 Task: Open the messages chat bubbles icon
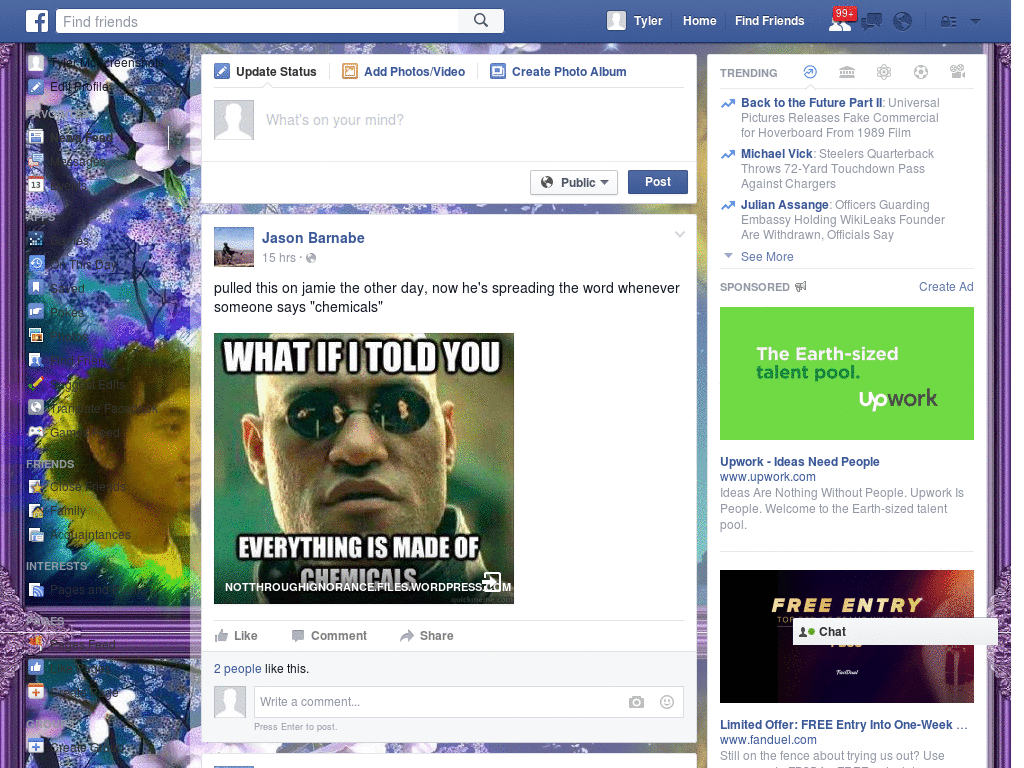871,22
